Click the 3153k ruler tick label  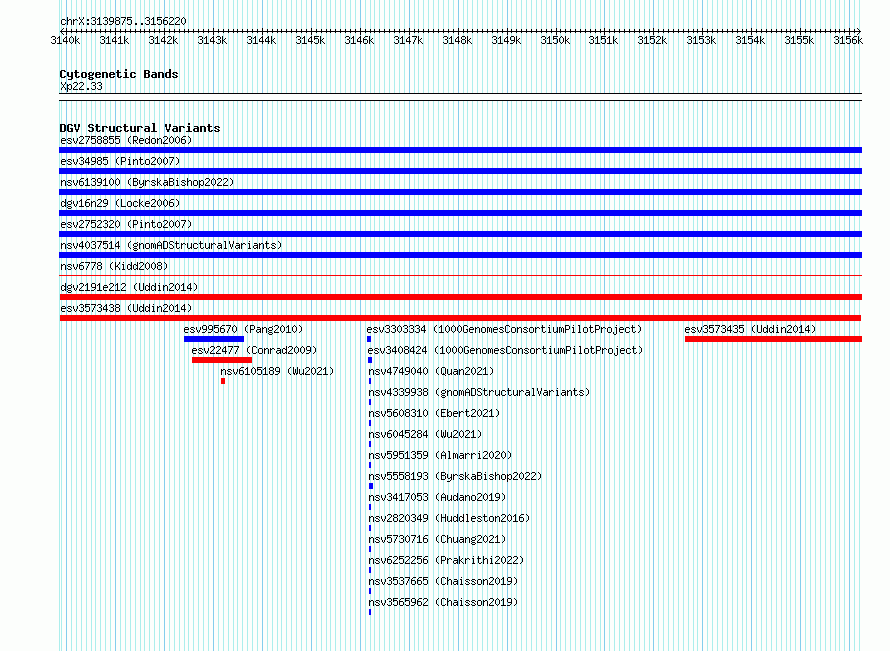point(701,40)
